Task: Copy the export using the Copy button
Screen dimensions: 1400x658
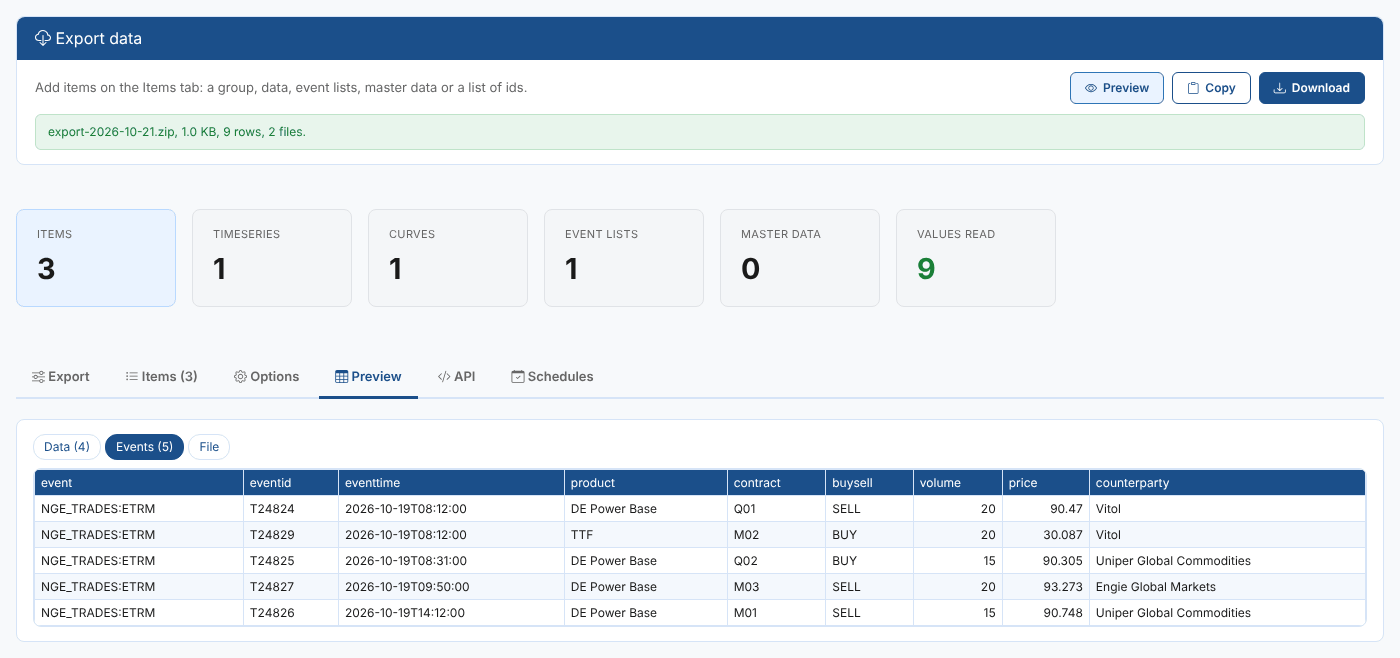Action: [1211, 88]
